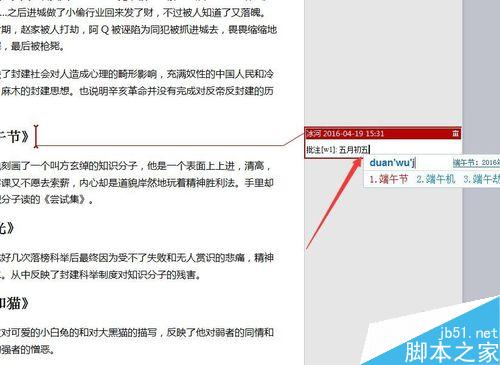Click the line '充满奴性的中国人民和冷'

[x=137, y=74]
